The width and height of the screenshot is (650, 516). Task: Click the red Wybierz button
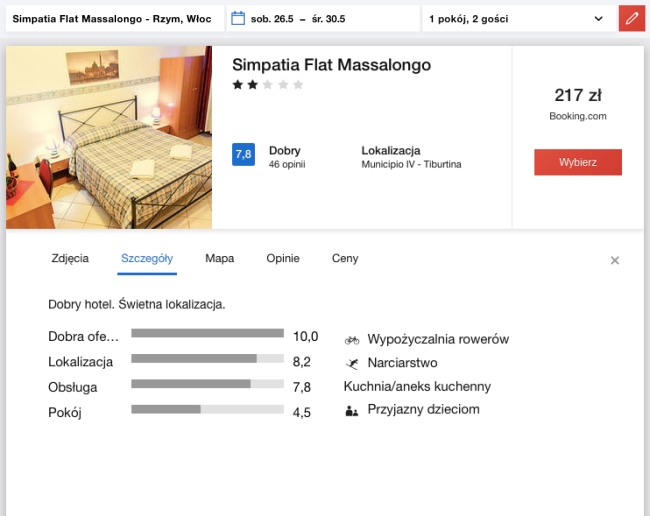coord(578,162)
